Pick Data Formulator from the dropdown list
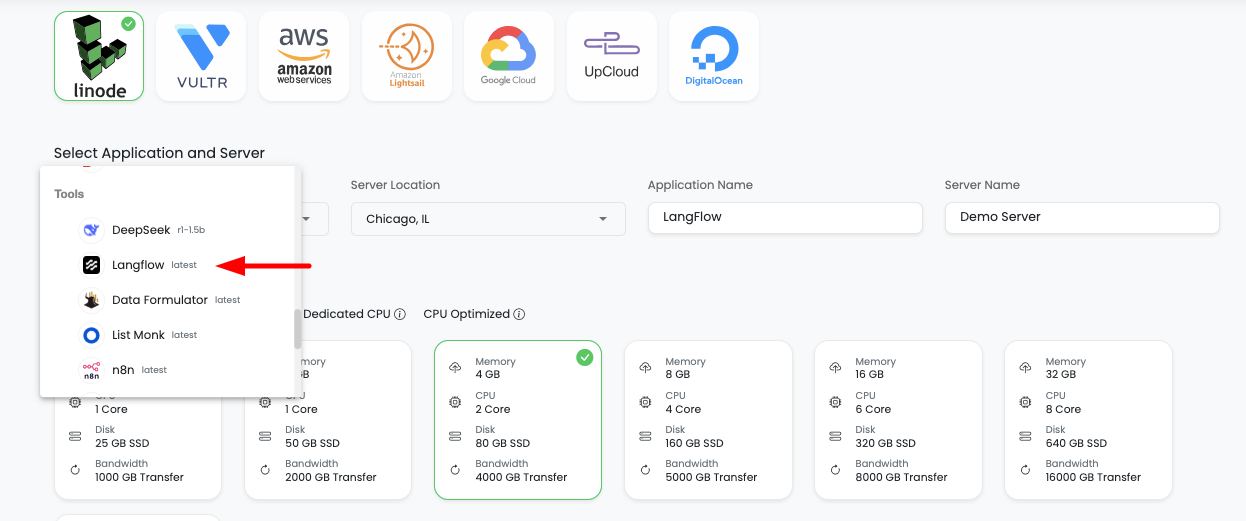Image resolution: width=1246 pixels, height=521 pixels. click(159, 300)
